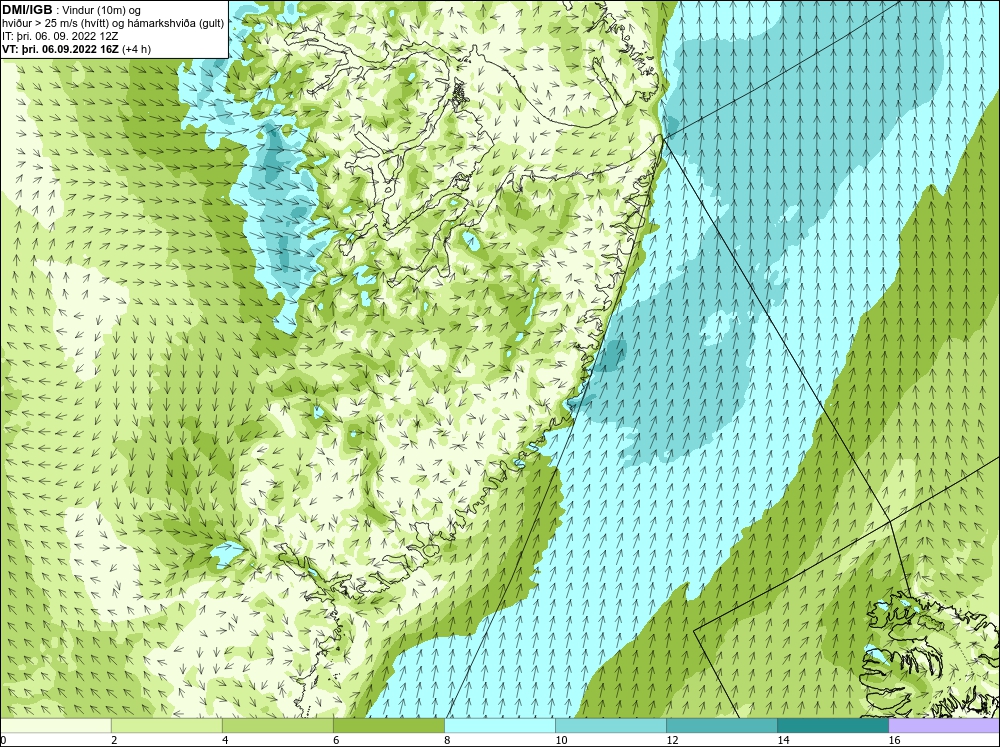Click the legend value label '4'
This screenshot has height=747, width=1000.
click(225, 740)
